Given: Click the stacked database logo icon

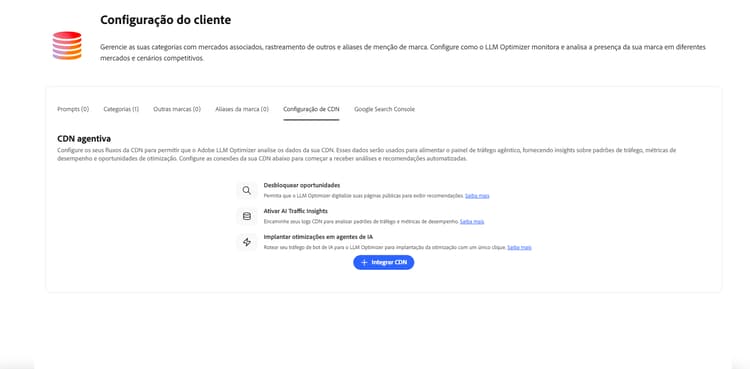Looking at the screenshot, I should (67, 46).
